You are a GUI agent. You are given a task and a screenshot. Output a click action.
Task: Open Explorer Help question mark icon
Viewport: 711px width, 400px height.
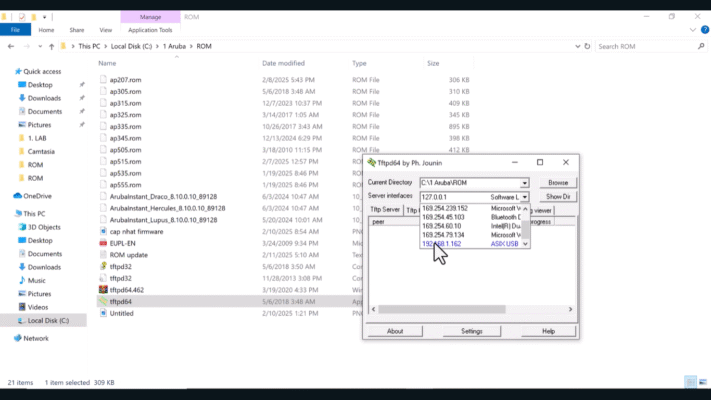705,29
